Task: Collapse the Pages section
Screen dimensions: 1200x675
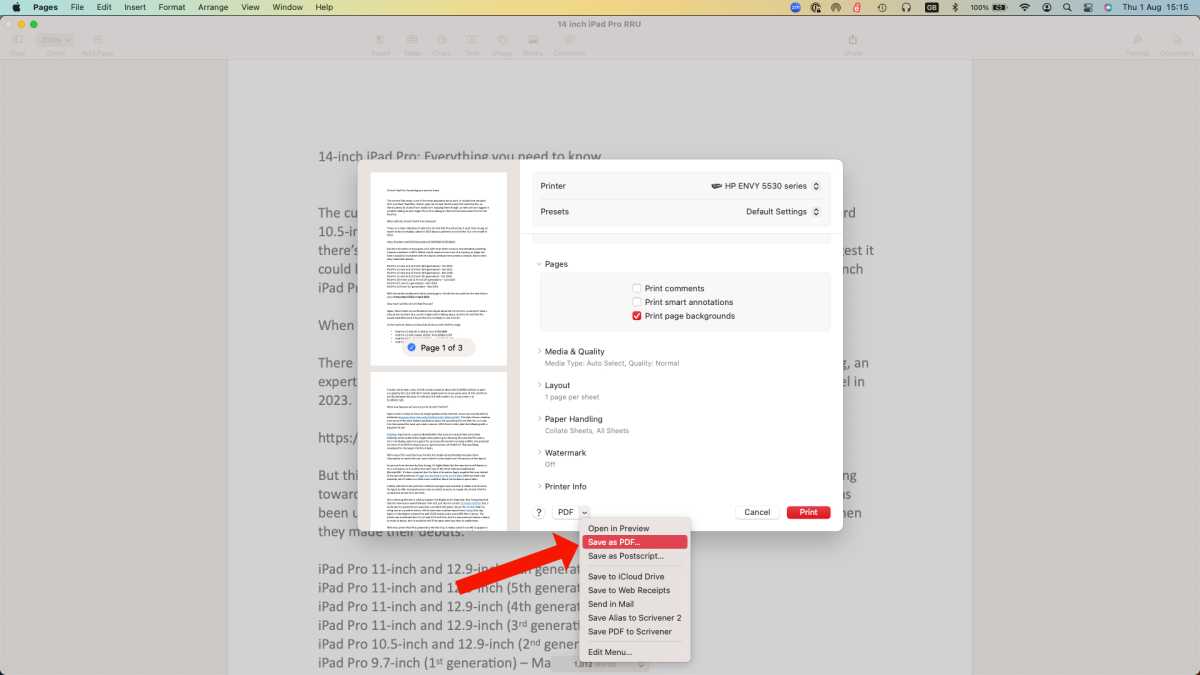Action: (x=539, y=264)
